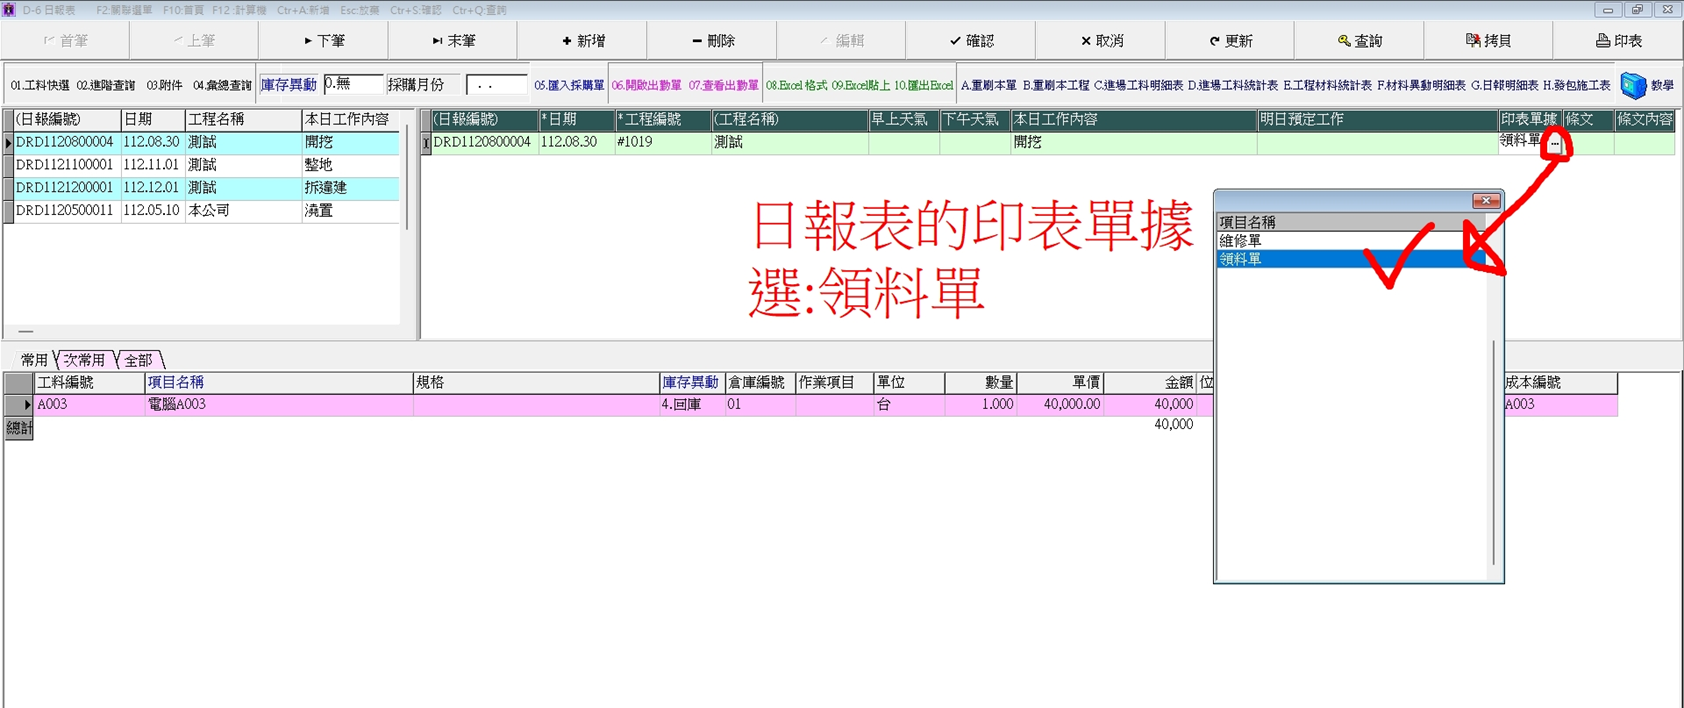Click 05.匯入採購單 import purchase order
1684x708 pixels.
569,86
